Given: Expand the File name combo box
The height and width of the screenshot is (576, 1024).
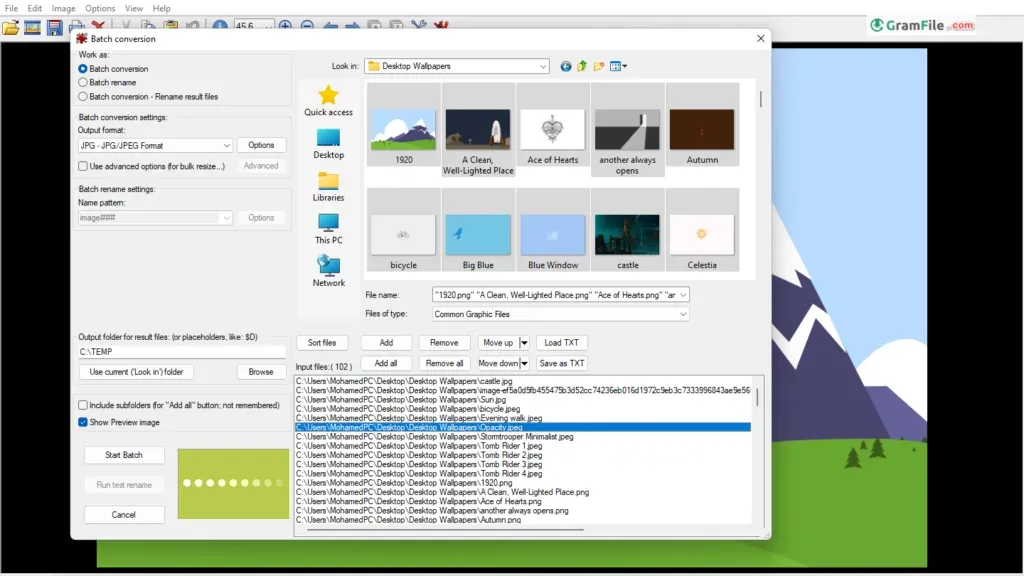Looking at the screenshot, I should (x=683, y=295).
